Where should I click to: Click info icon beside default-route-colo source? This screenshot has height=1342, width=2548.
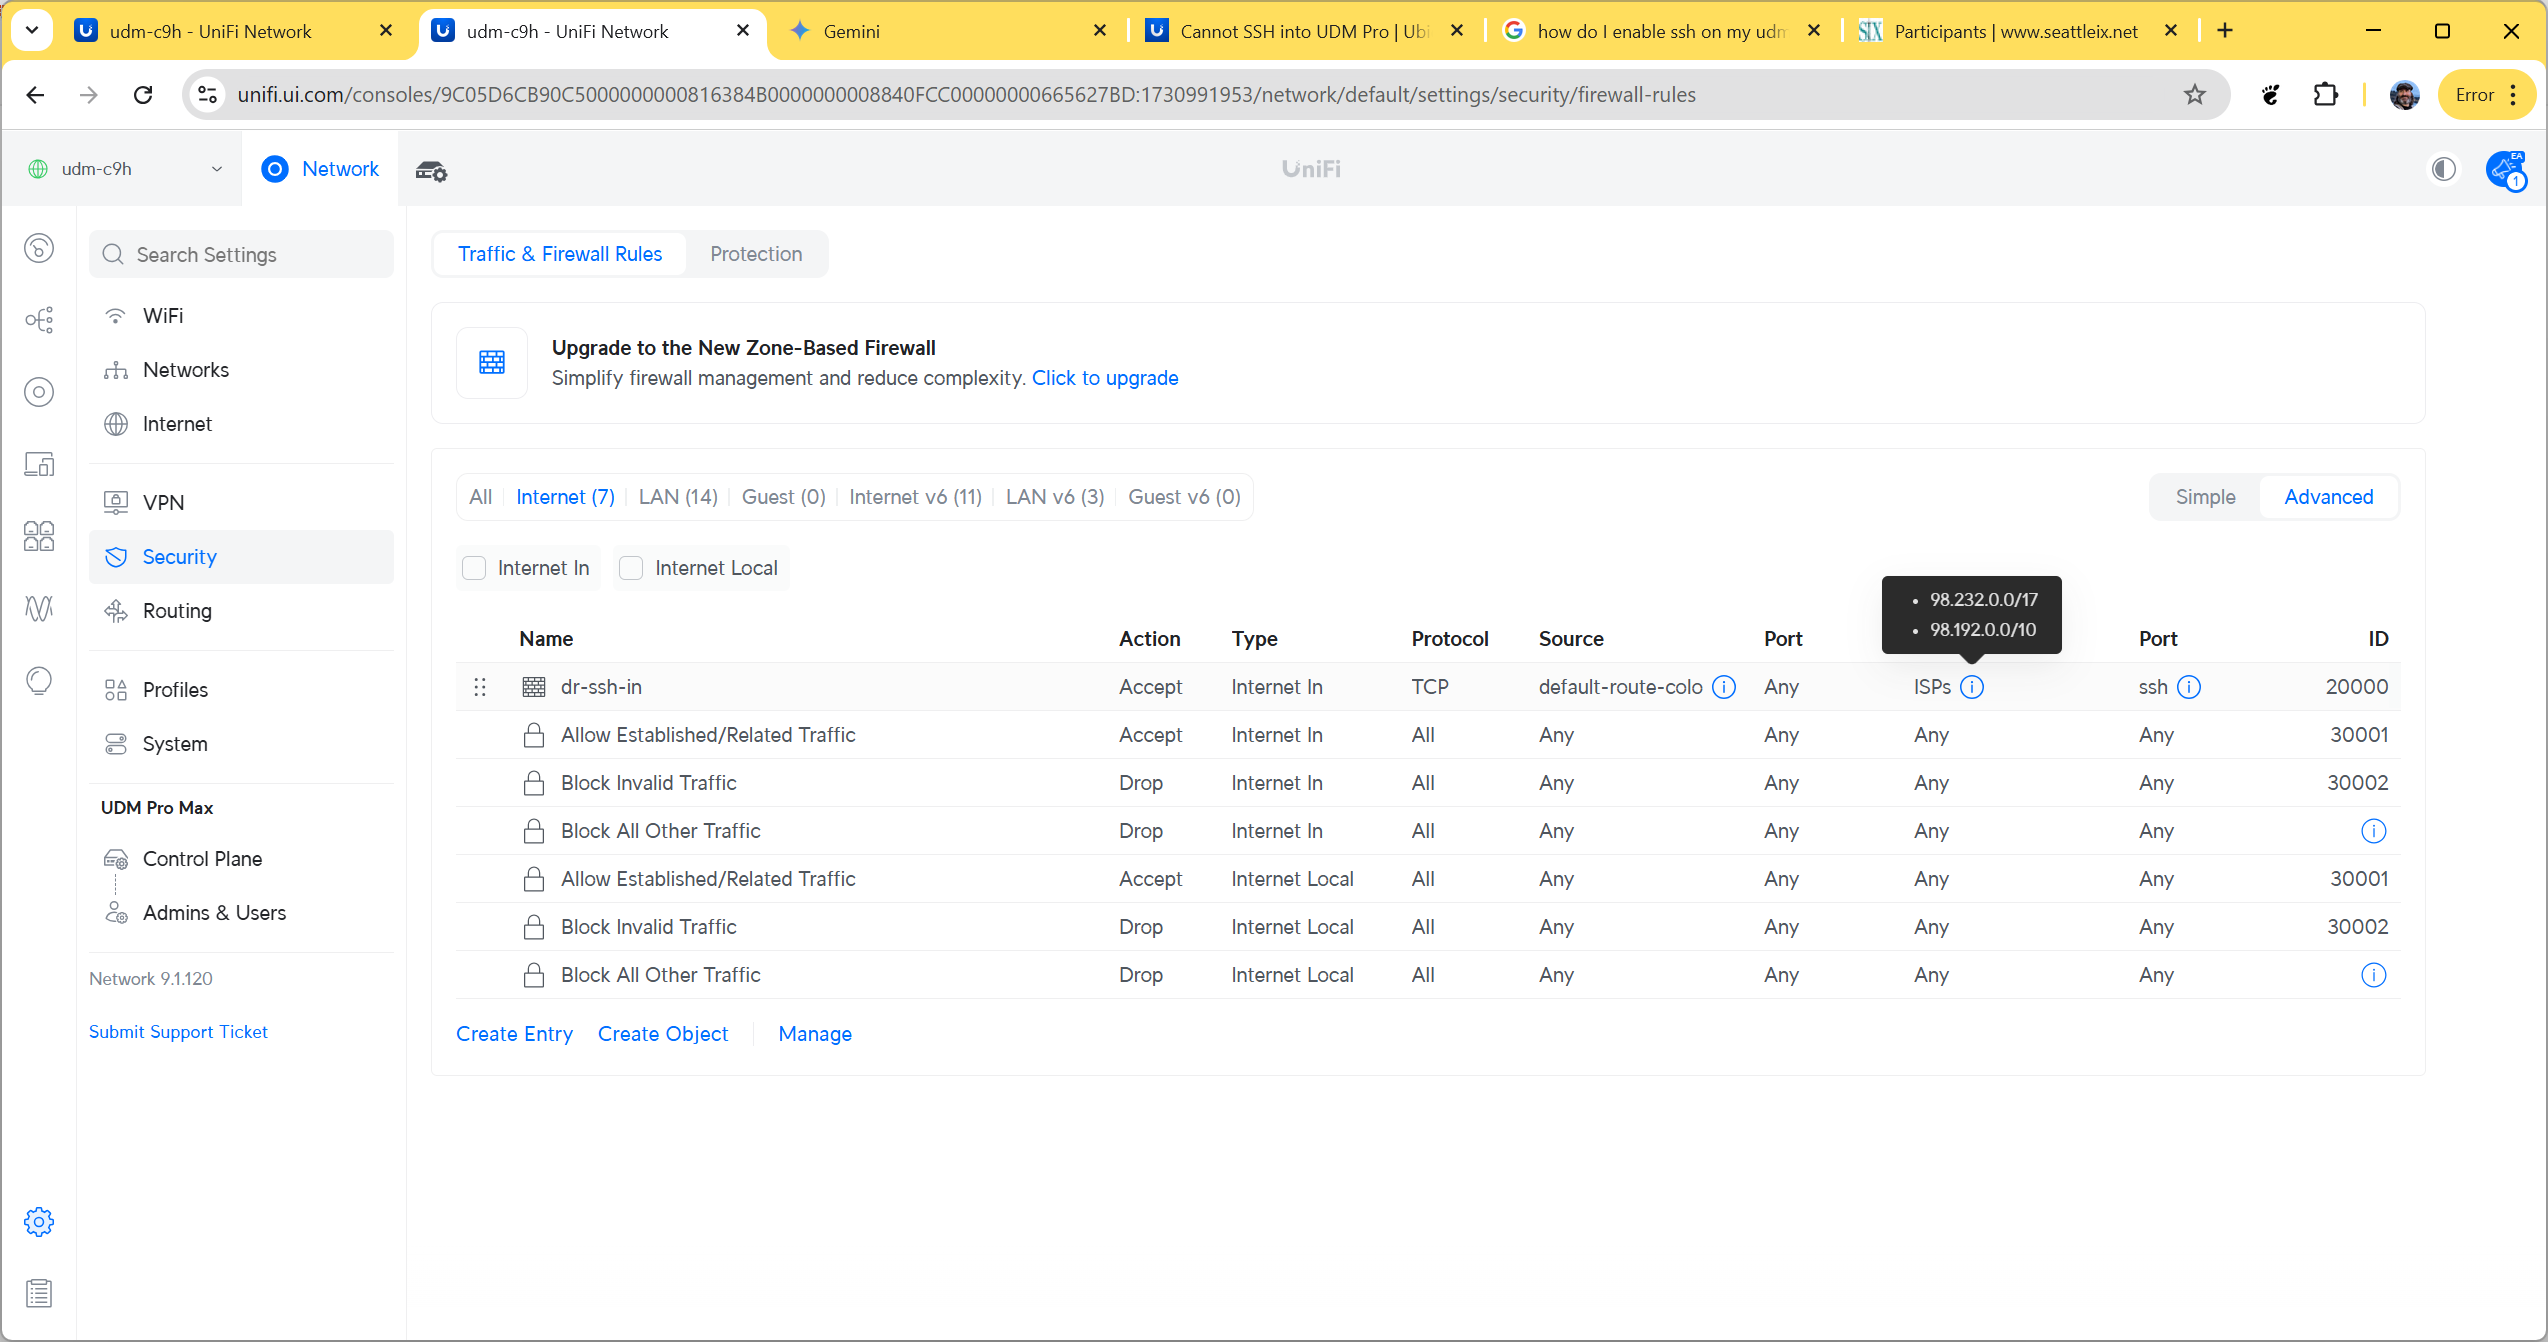[1724, 687]
